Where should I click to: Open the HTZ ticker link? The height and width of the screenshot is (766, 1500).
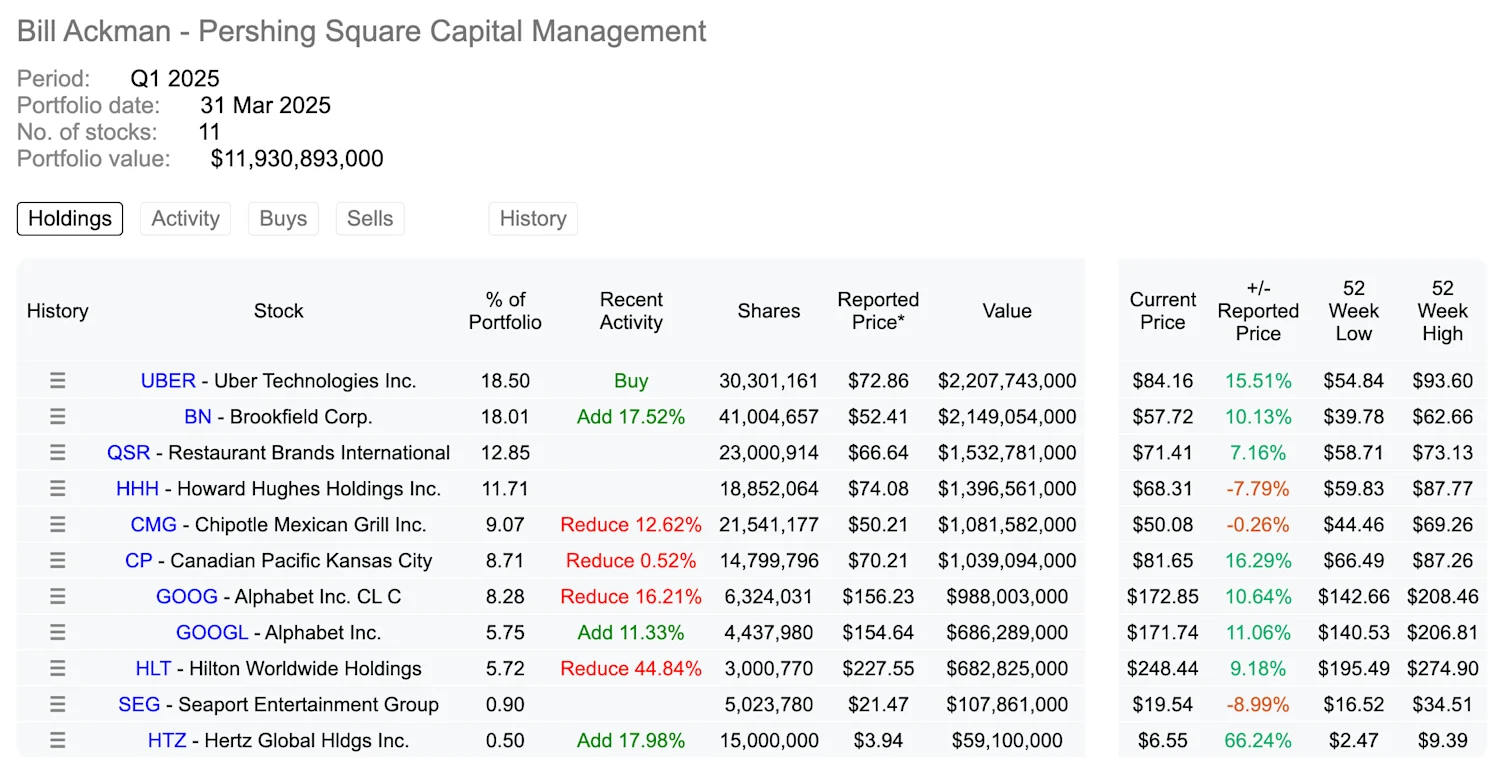166,741
